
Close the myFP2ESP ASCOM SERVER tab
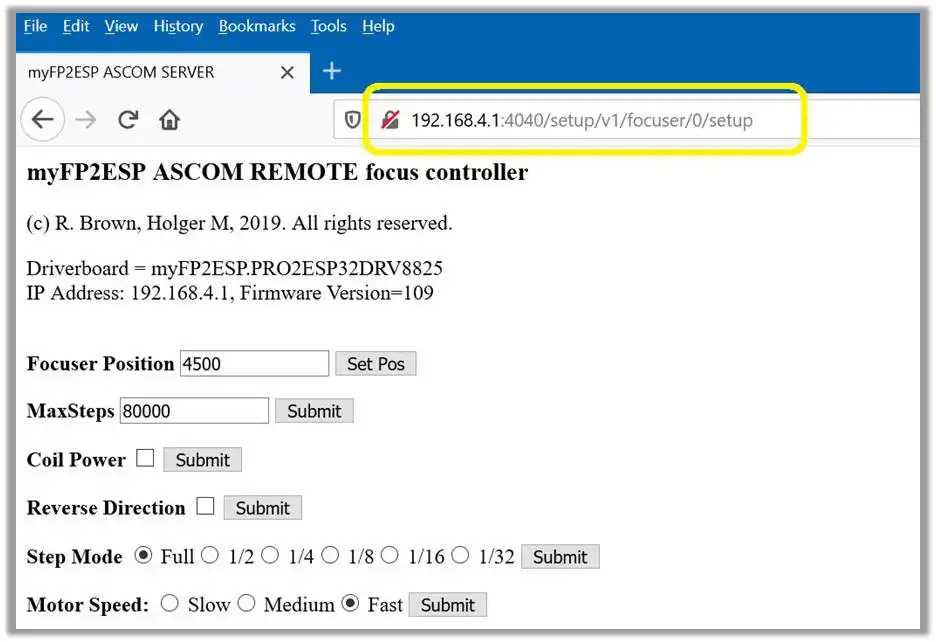pos(287,72)
